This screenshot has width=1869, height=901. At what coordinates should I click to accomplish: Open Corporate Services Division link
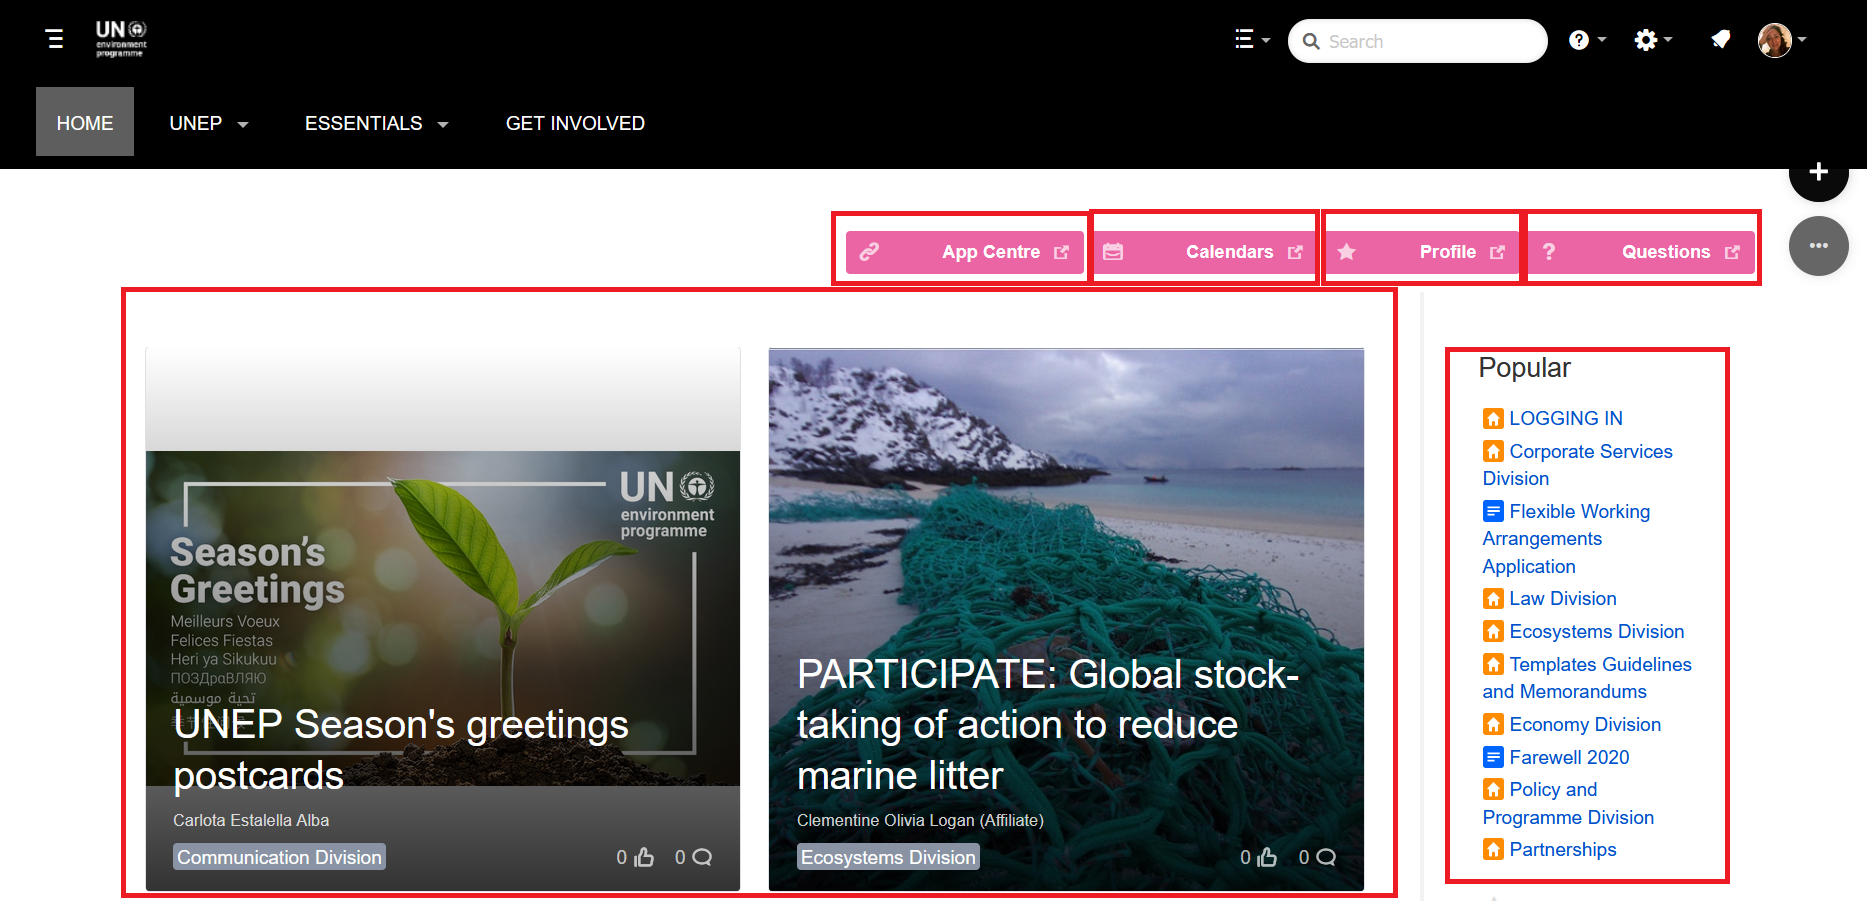(1578, 465)
